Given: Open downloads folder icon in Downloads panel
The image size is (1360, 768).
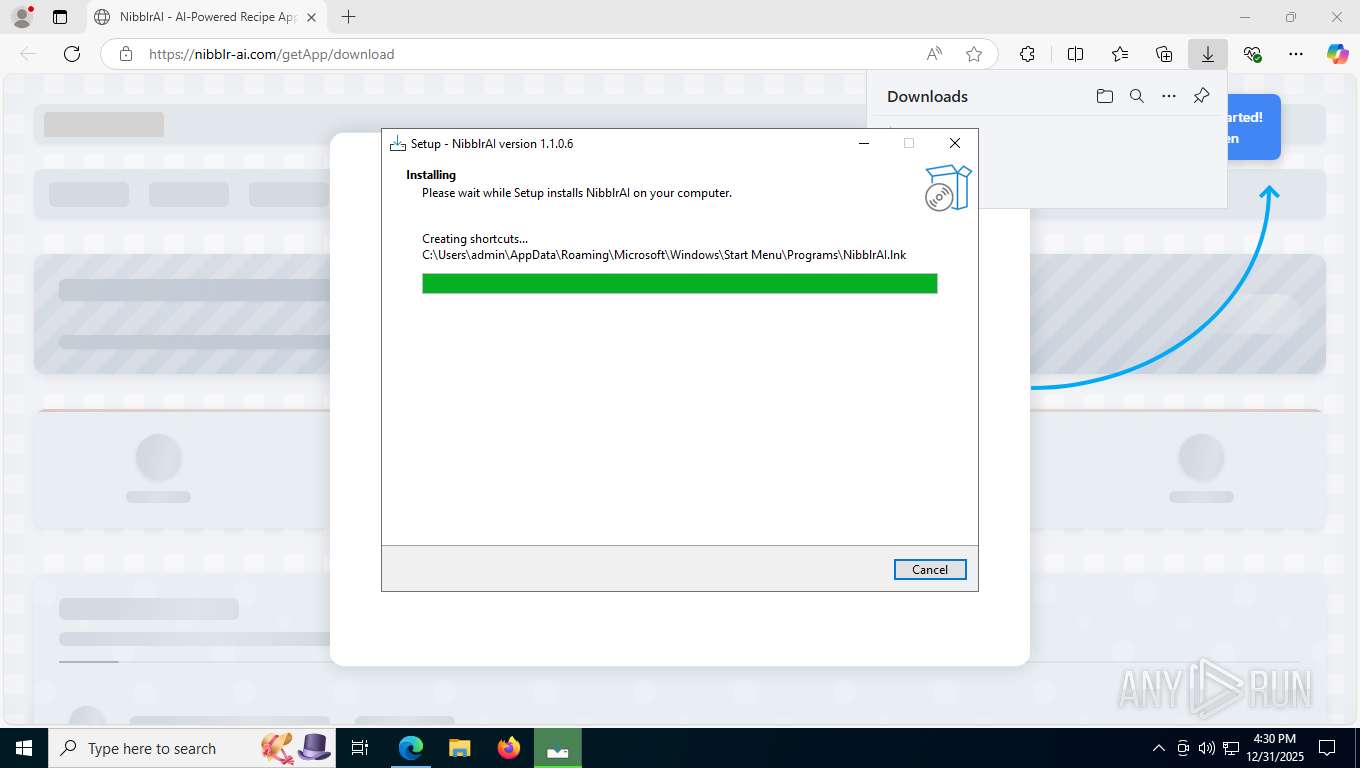Looking at the screenshot, I should tap(1105, 96).
